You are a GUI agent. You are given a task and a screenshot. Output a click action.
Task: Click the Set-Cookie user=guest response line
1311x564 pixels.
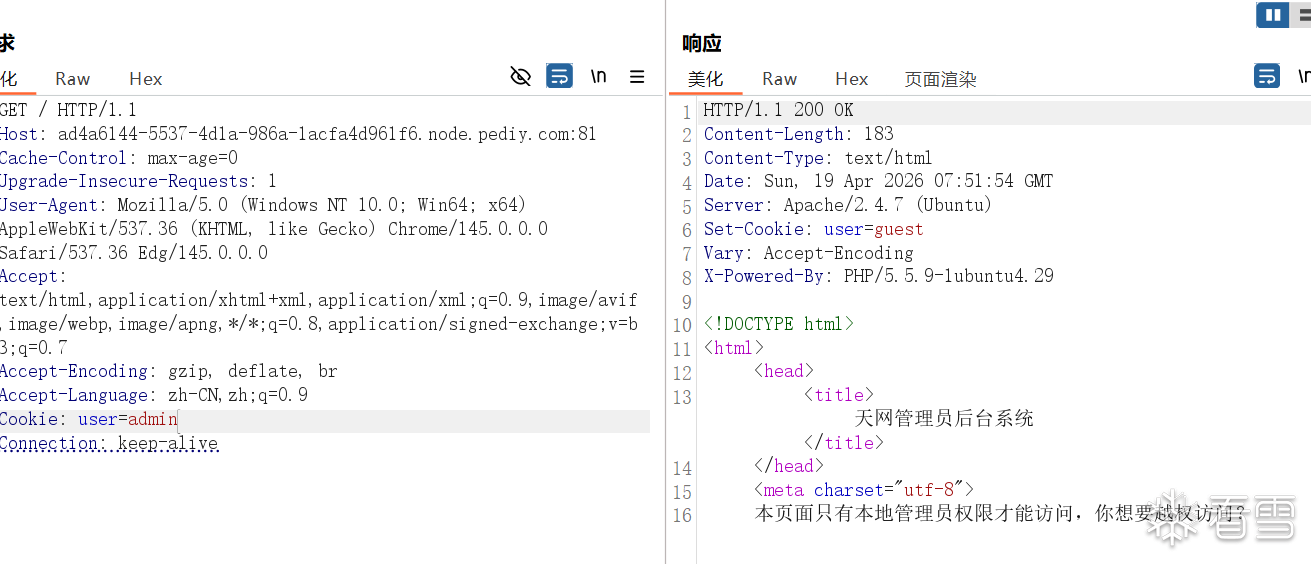point(798,229)
